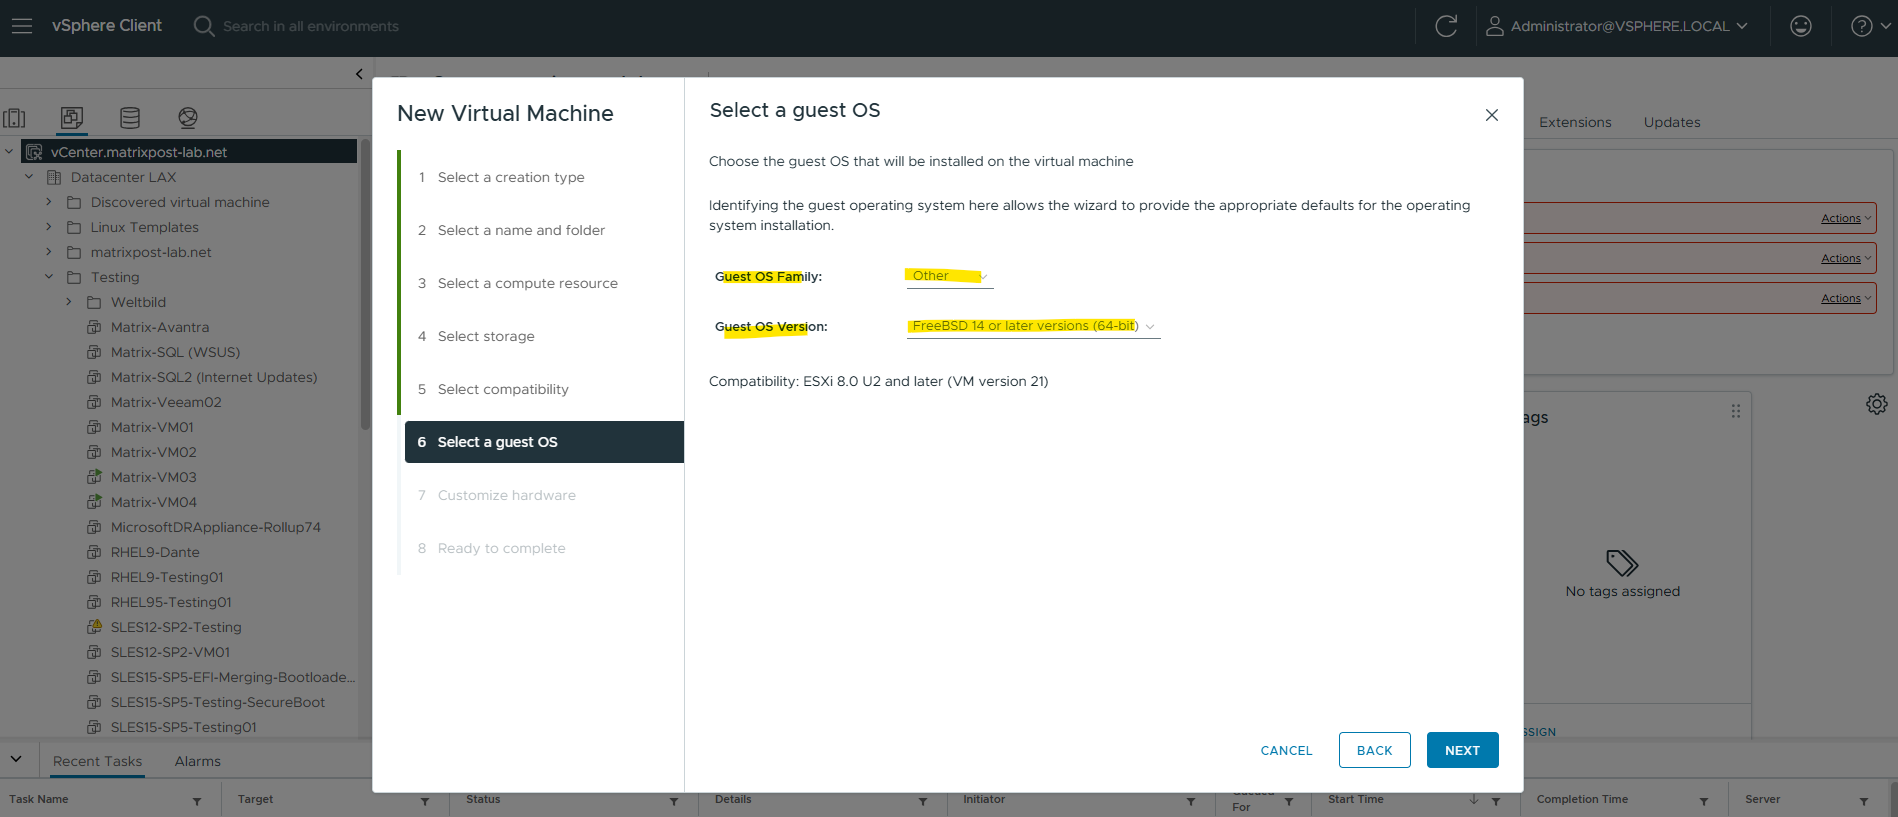Image resolution: width=1898 pixels, height=817 pixels.
Task: Expand the Discovered virtual machine folder
Action: point(49,202)
